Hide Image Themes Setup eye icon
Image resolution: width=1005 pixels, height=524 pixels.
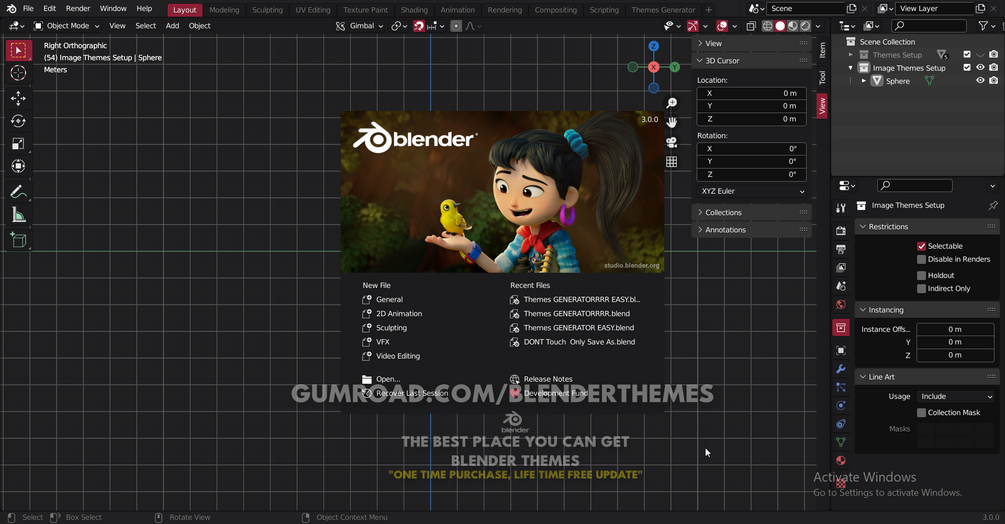click(980, 67)
